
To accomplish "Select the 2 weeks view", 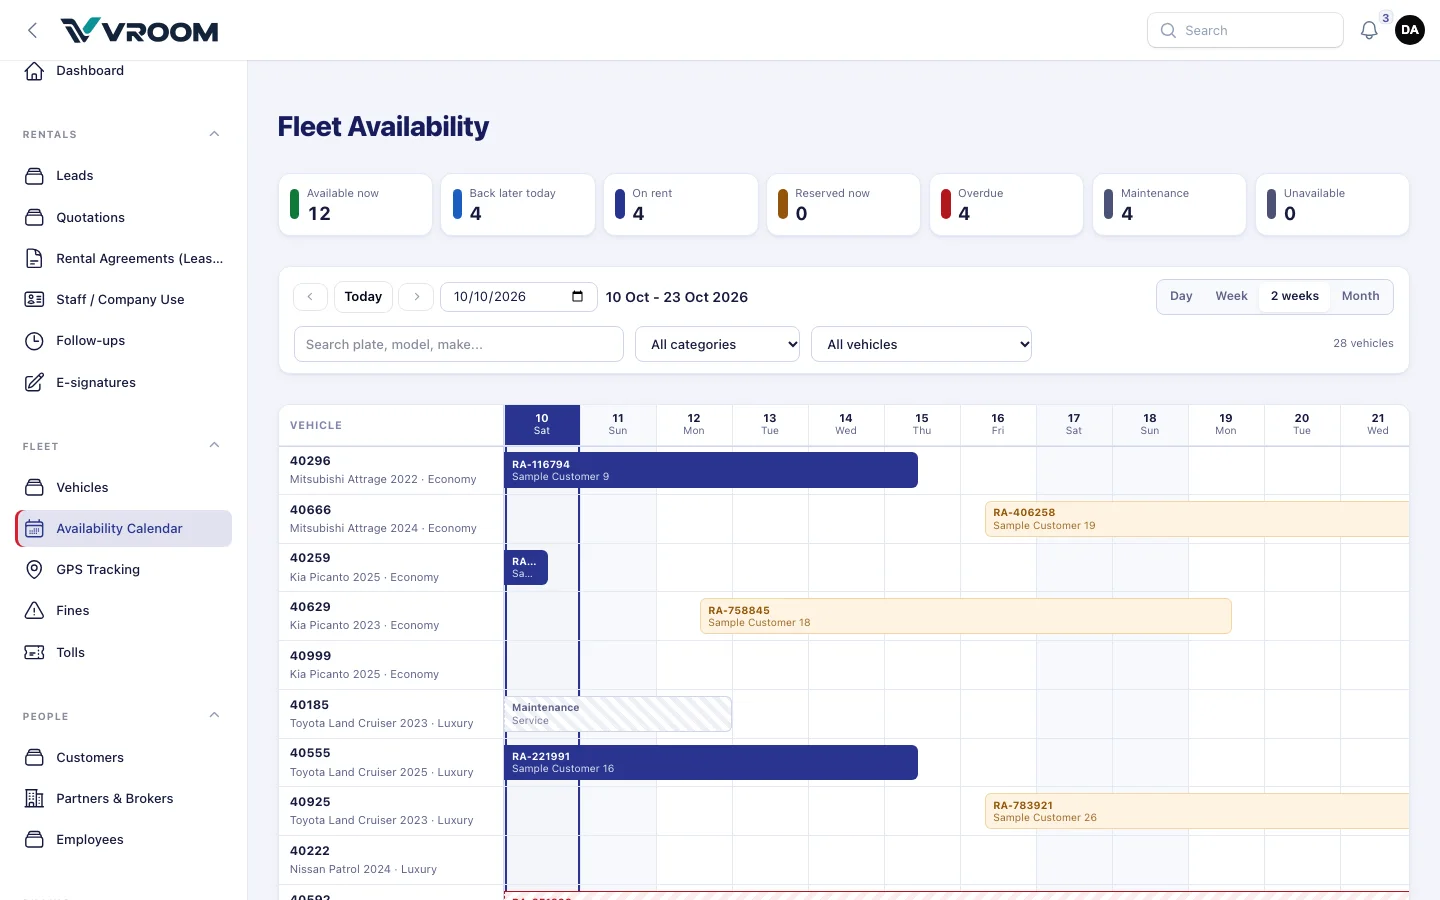I will click(x=1295, y=296).
